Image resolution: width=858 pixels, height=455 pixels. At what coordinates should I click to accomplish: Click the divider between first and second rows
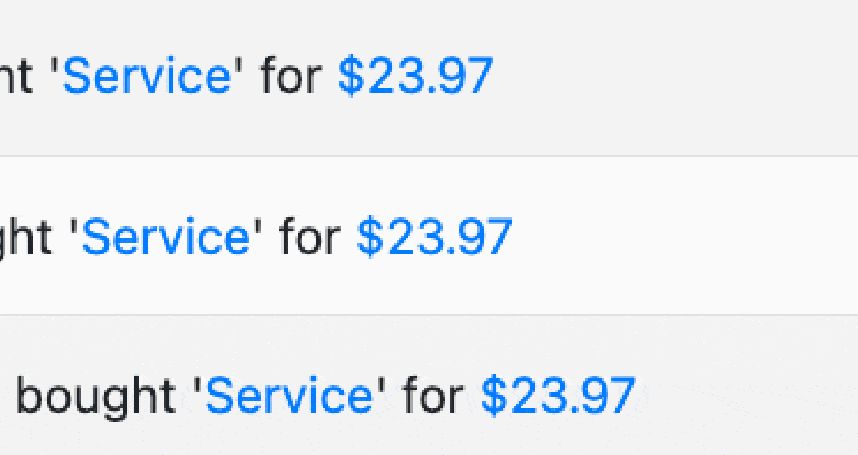click(429, 156)
